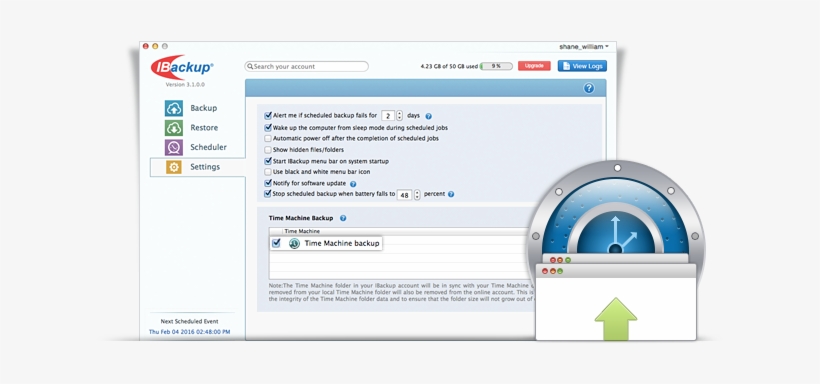The height and width of the screenshot is (384, 820).
Task: Click the Time Machine backup row icon
Action: pyautogui.click(x=294, y=243)
